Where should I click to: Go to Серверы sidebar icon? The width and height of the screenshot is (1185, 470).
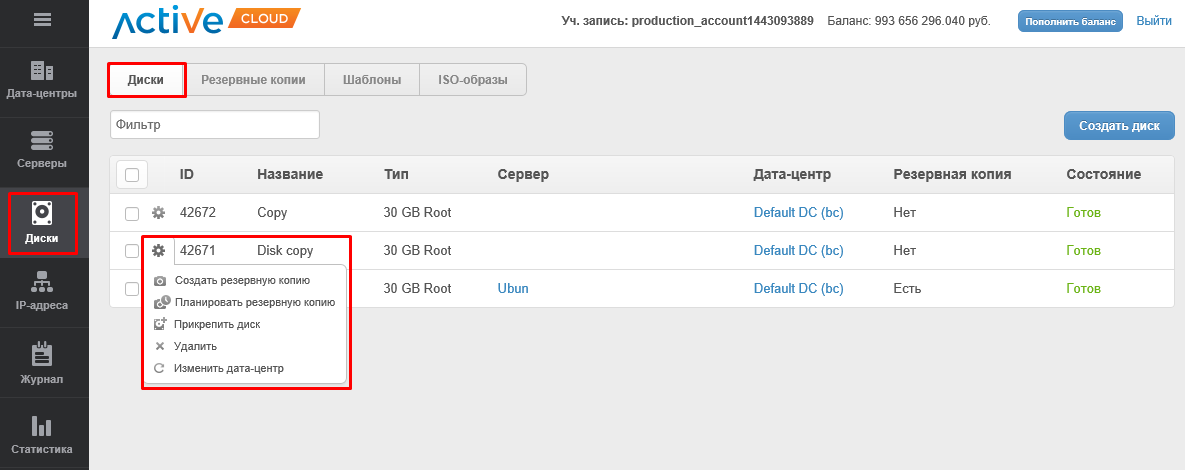[42, 148]
